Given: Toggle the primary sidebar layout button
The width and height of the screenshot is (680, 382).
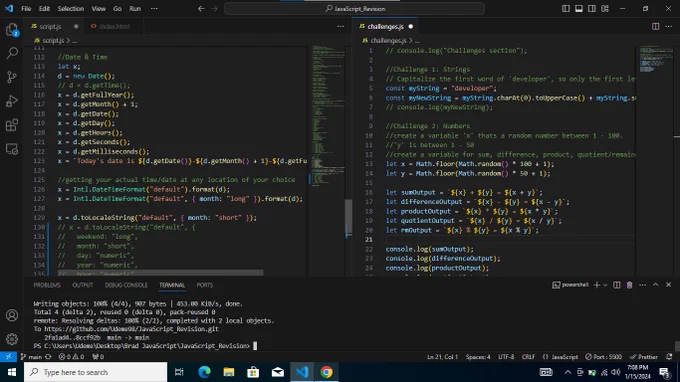Looking at the screenshot, I should click(x=566, y=9).
